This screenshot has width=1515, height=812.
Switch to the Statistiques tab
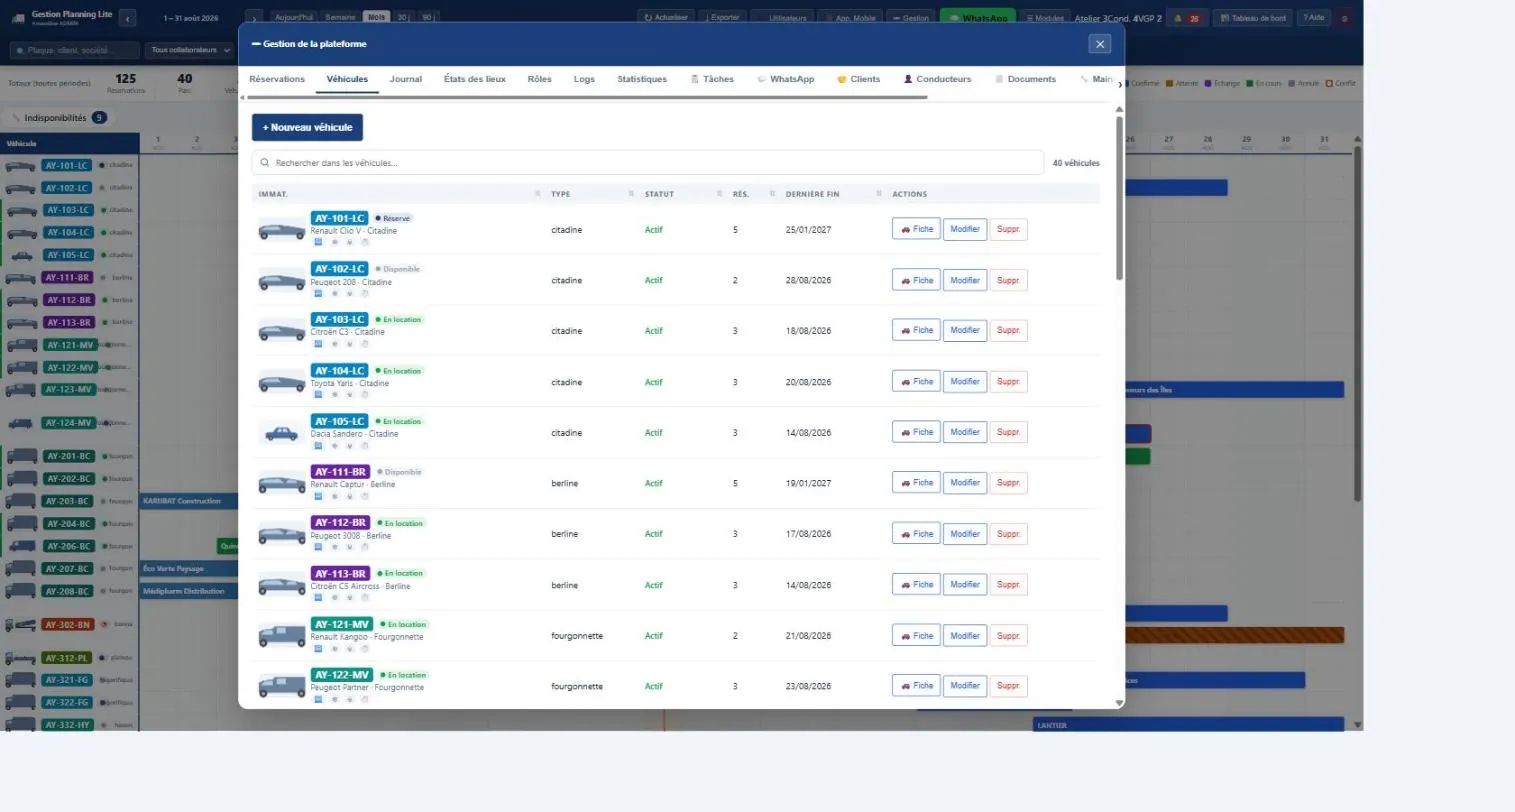(x=642, y=79)
